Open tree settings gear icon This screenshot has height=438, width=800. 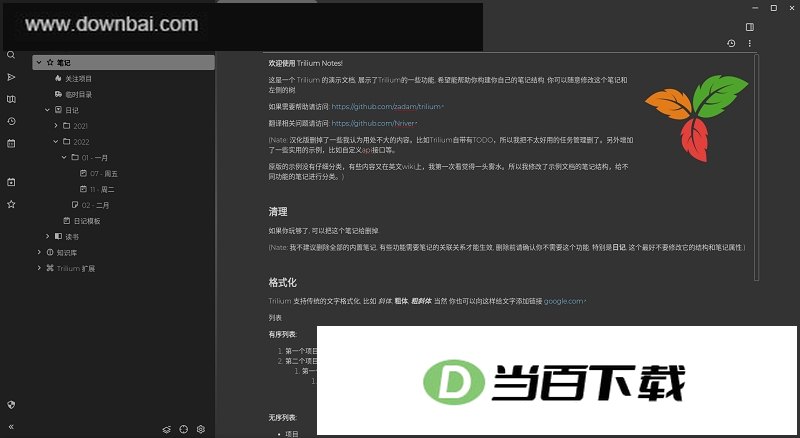point(201,429)
